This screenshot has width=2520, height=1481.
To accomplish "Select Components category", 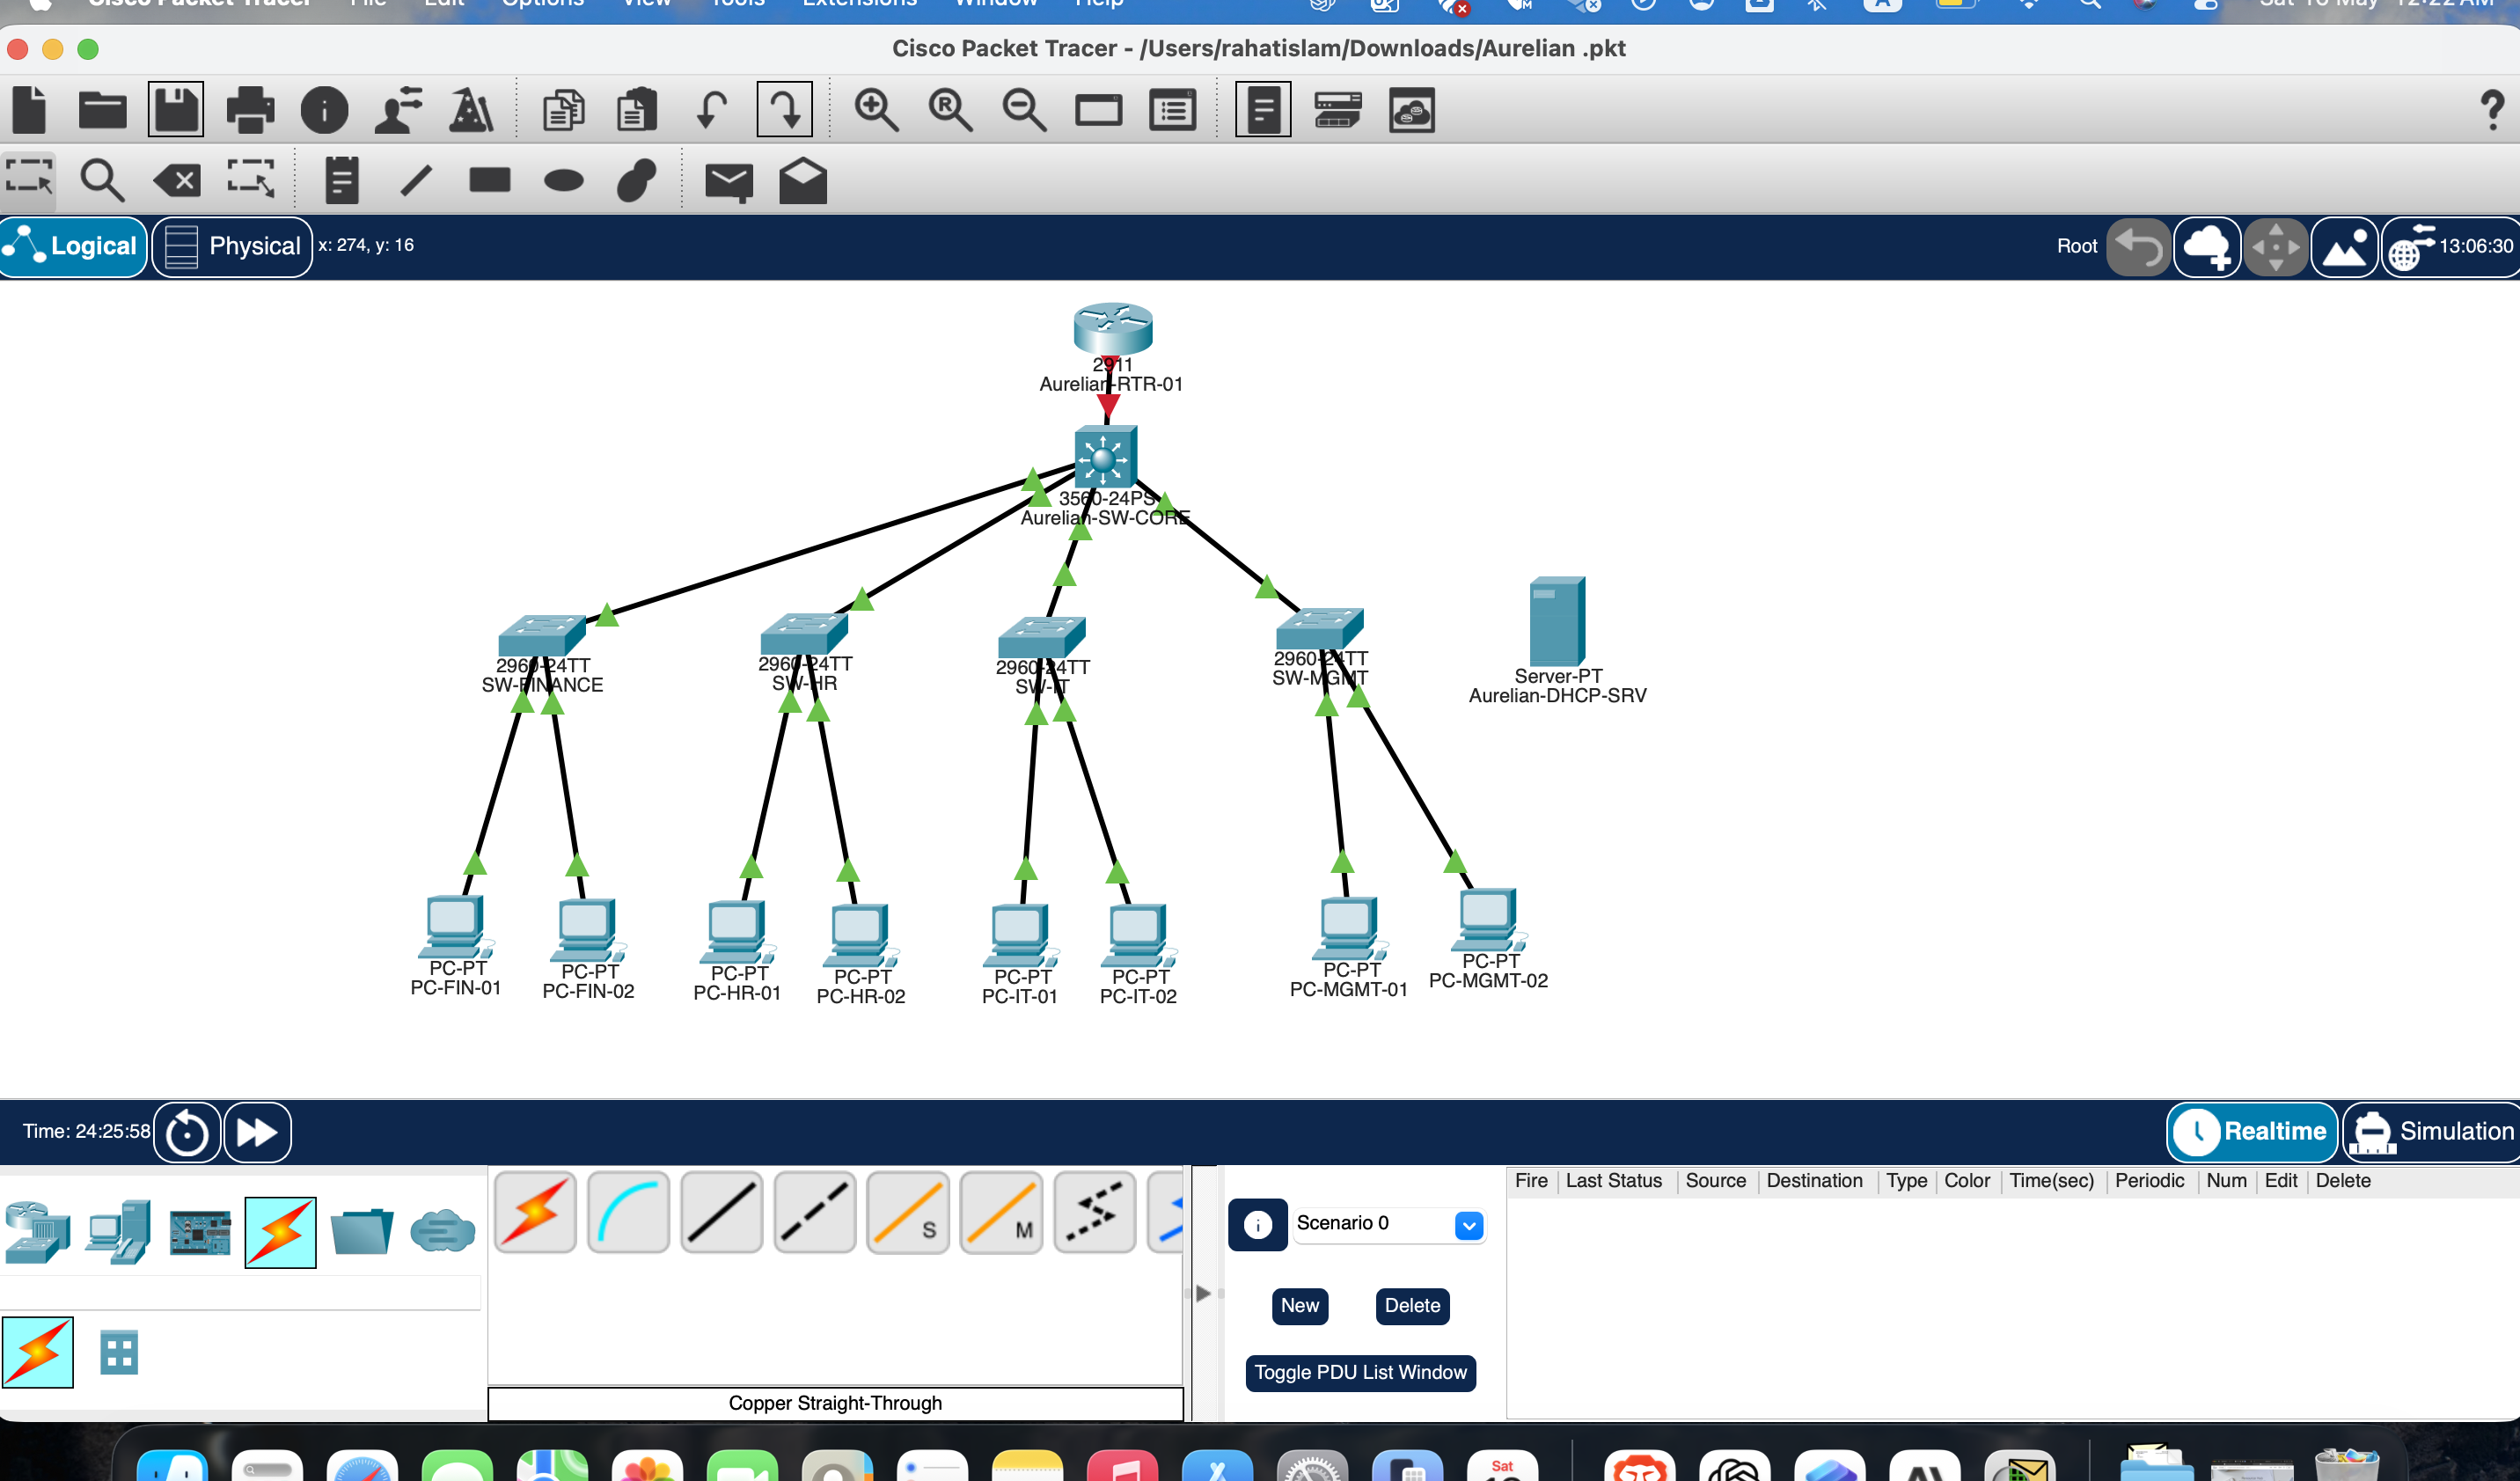I will (x=200, y=1232).
